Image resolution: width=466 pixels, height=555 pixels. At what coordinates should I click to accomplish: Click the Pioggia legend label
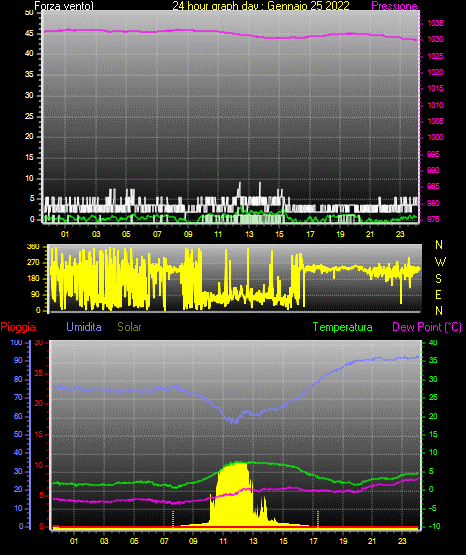tap(18, 327)
